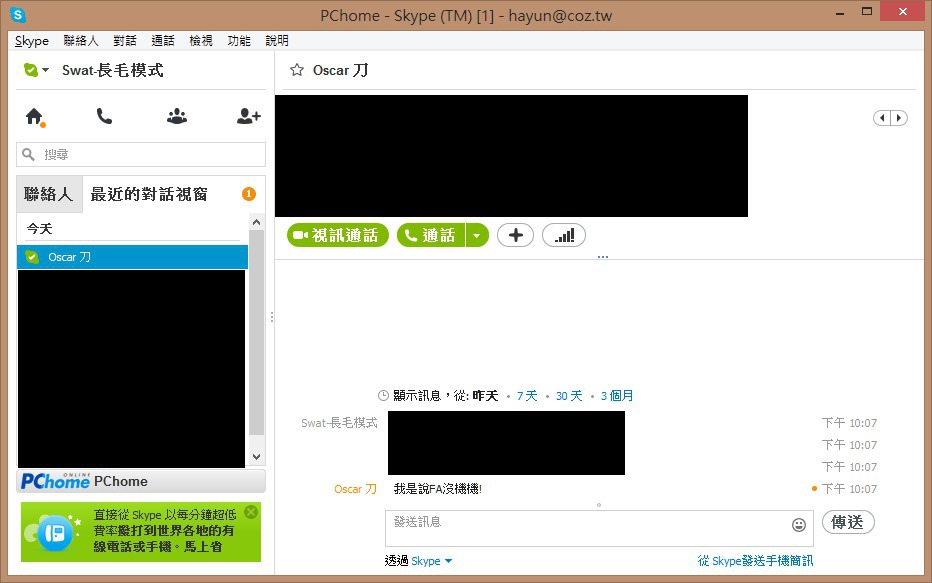This screenshot has height=583, width=932.
Task: Open the 檢視 menu
Action: click(201, 40)
